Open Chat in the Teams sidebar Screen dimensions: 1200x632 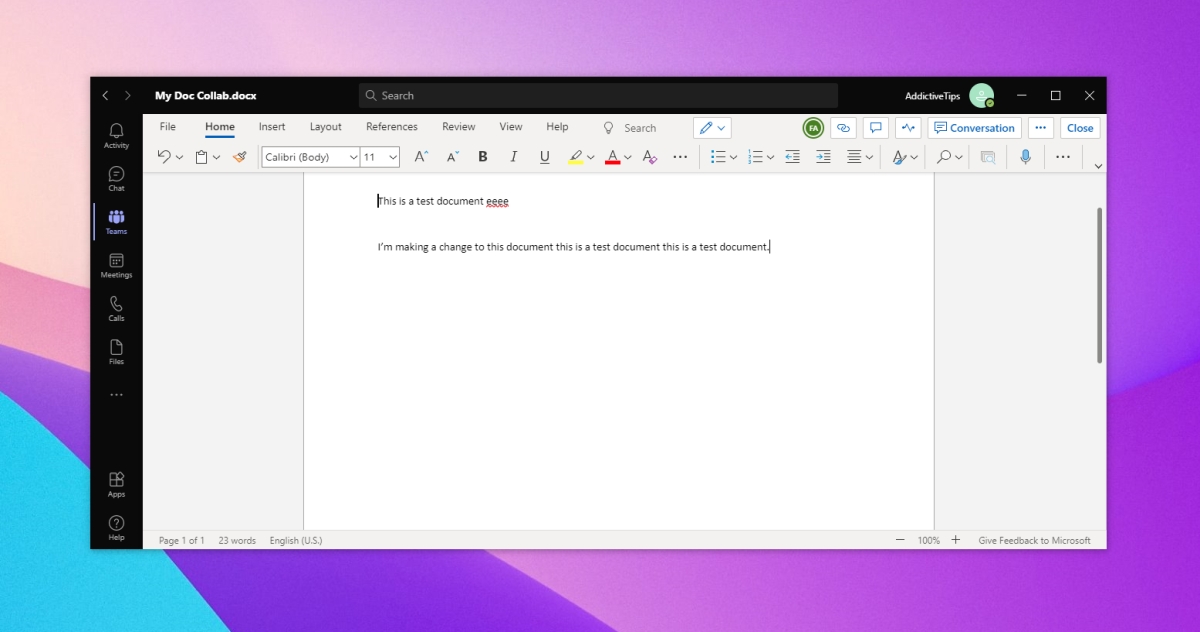pos(116,179)
